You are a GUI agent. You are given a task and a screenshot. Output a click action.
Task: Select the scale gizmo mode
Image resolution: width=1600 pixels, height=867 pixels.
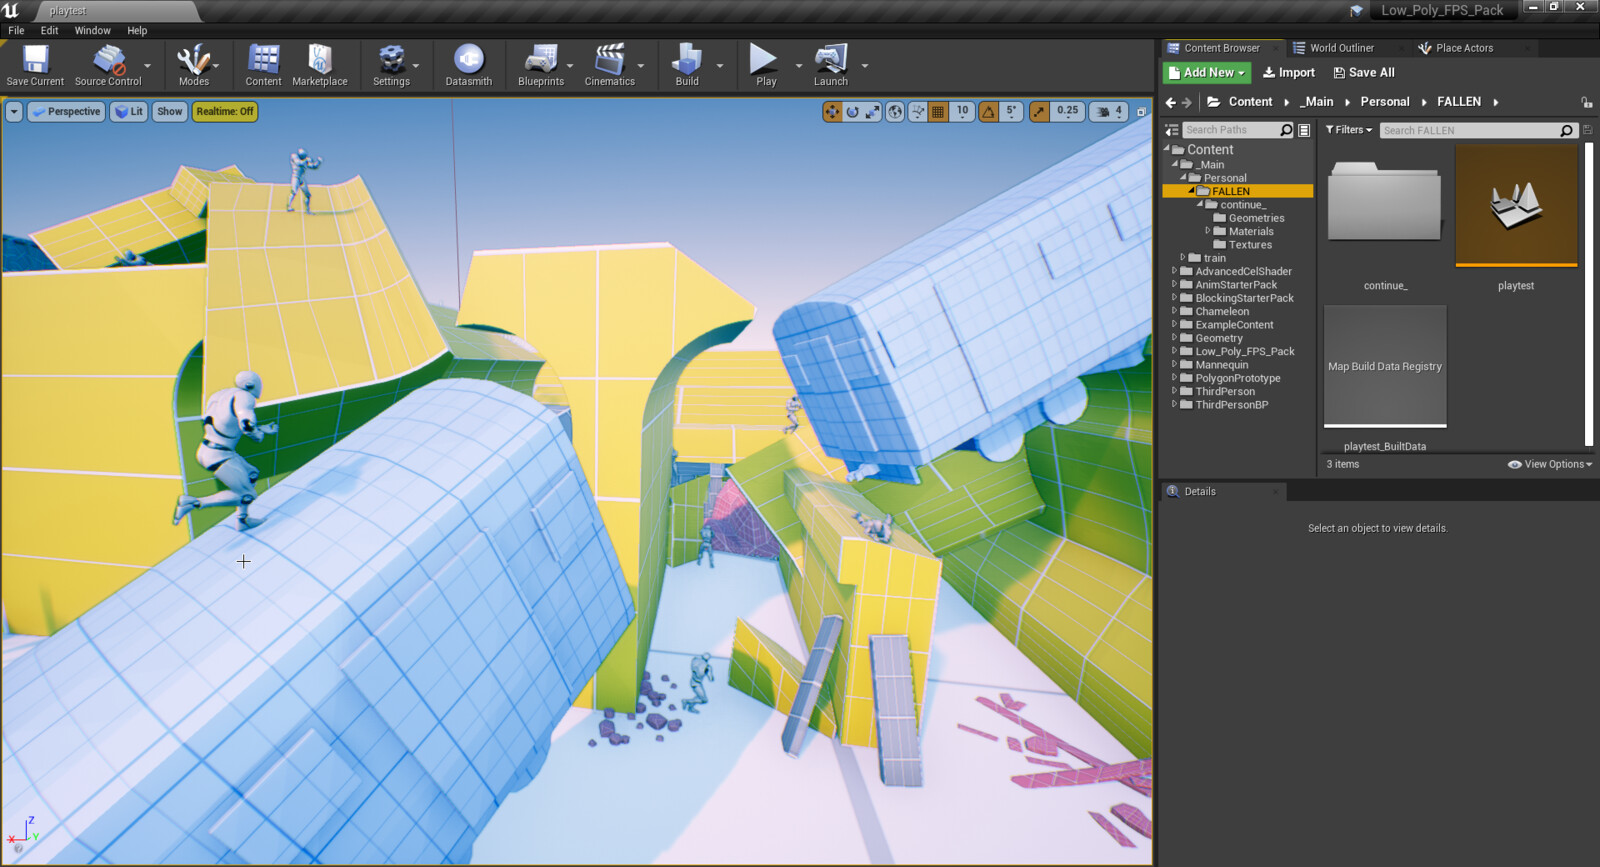[872, 112]
